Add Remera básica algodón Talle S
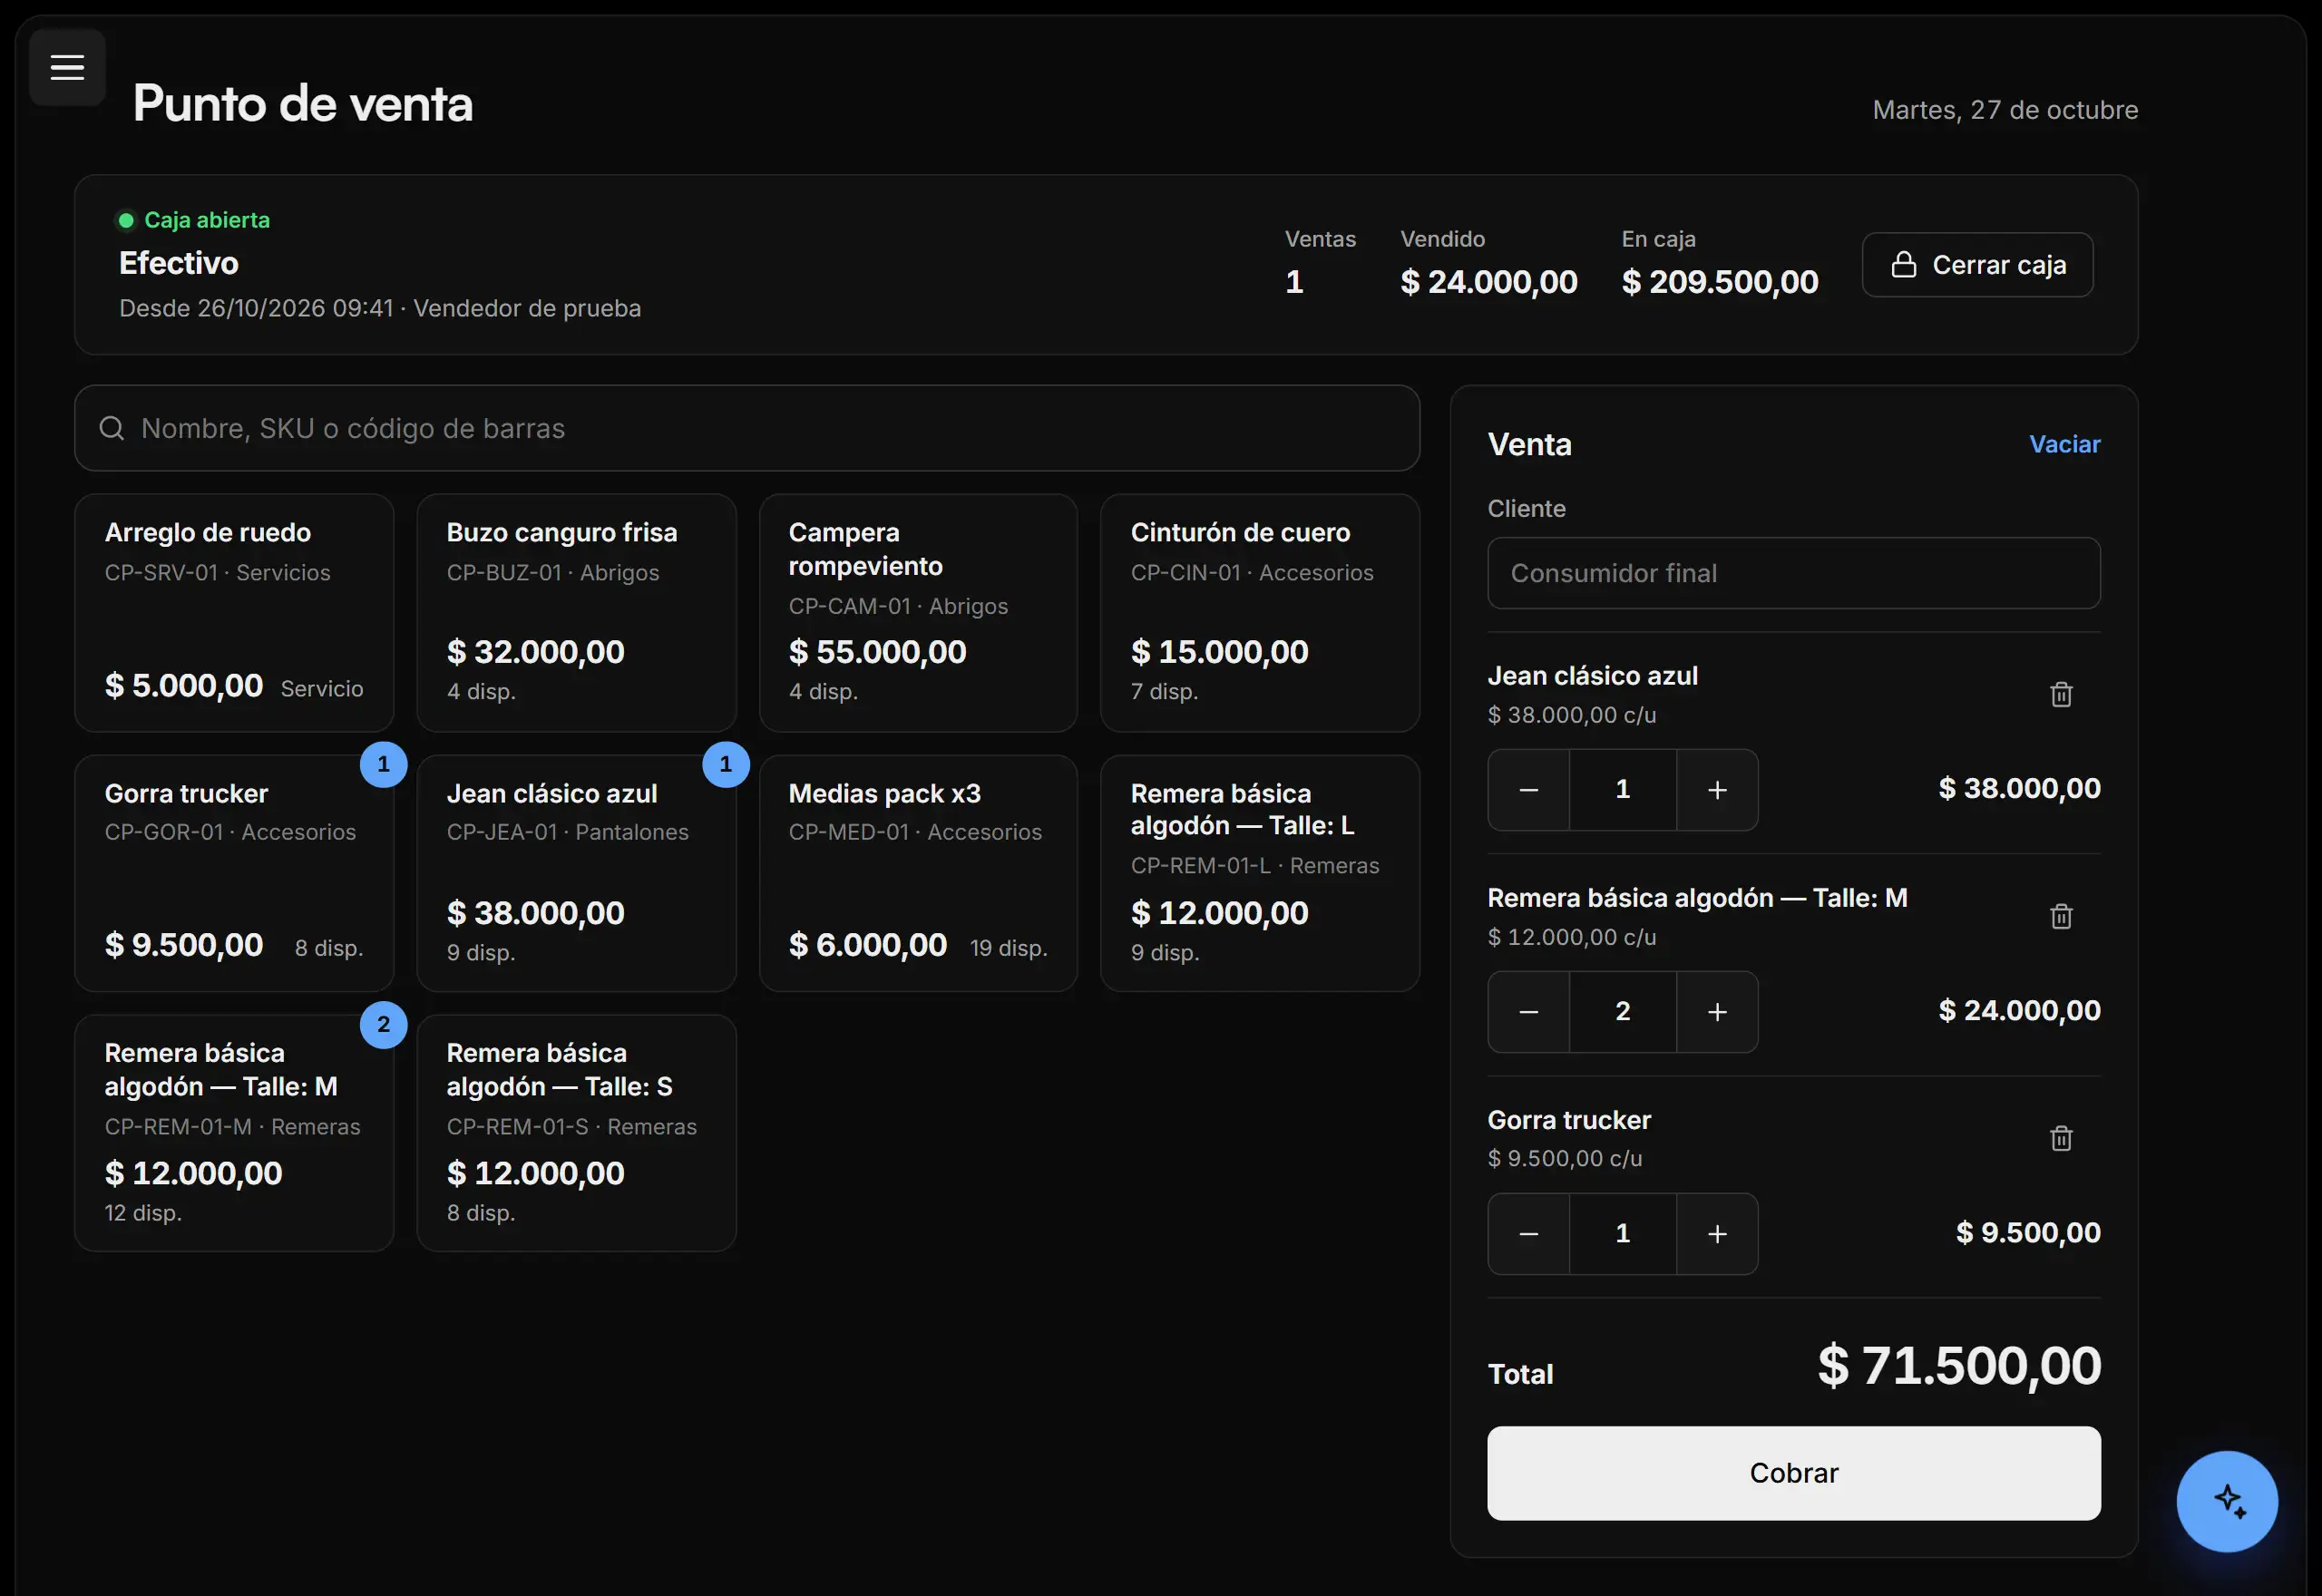2322x1596 pixels. [x=576, y=1133]
